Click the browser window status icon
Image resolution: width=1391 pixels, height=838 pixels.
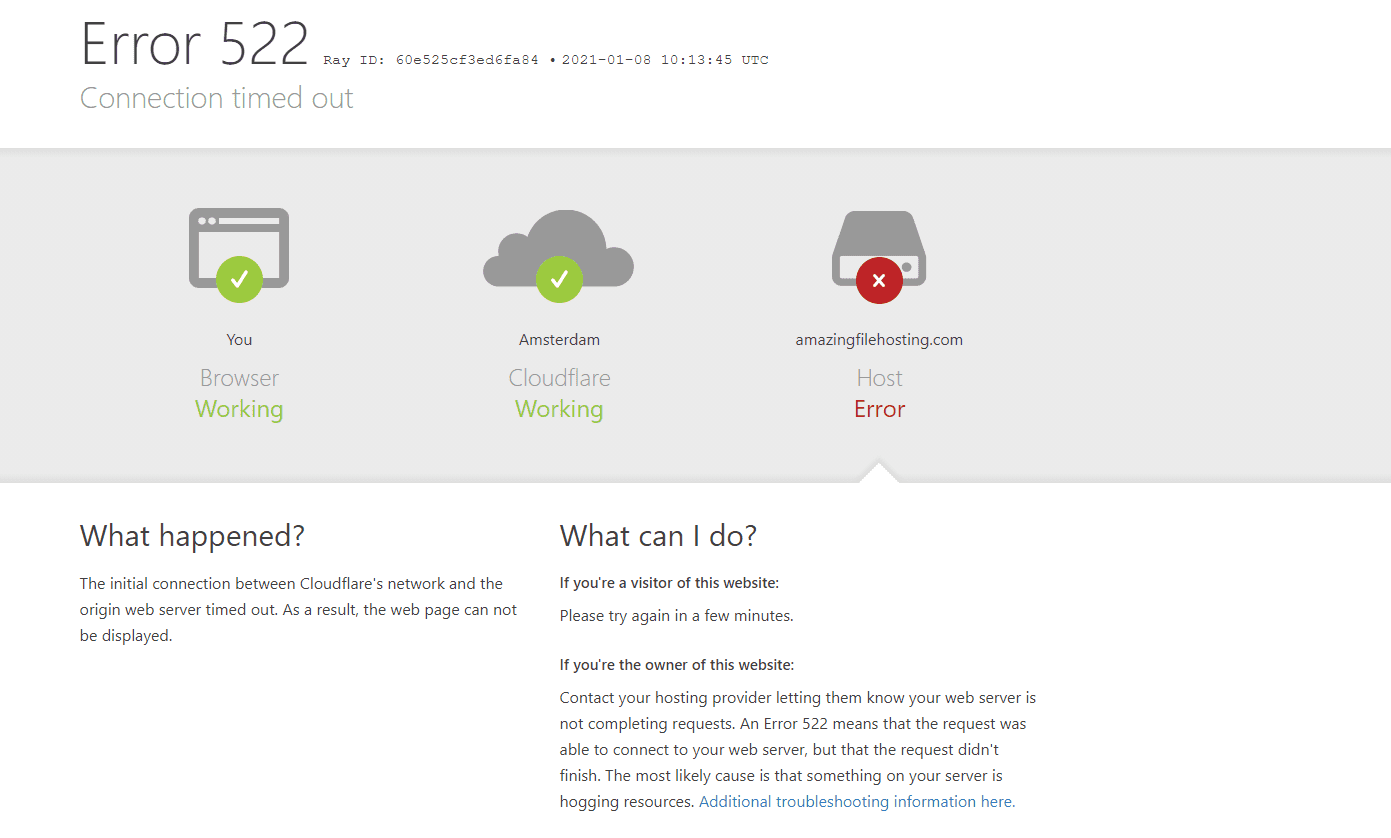(239, 255)
